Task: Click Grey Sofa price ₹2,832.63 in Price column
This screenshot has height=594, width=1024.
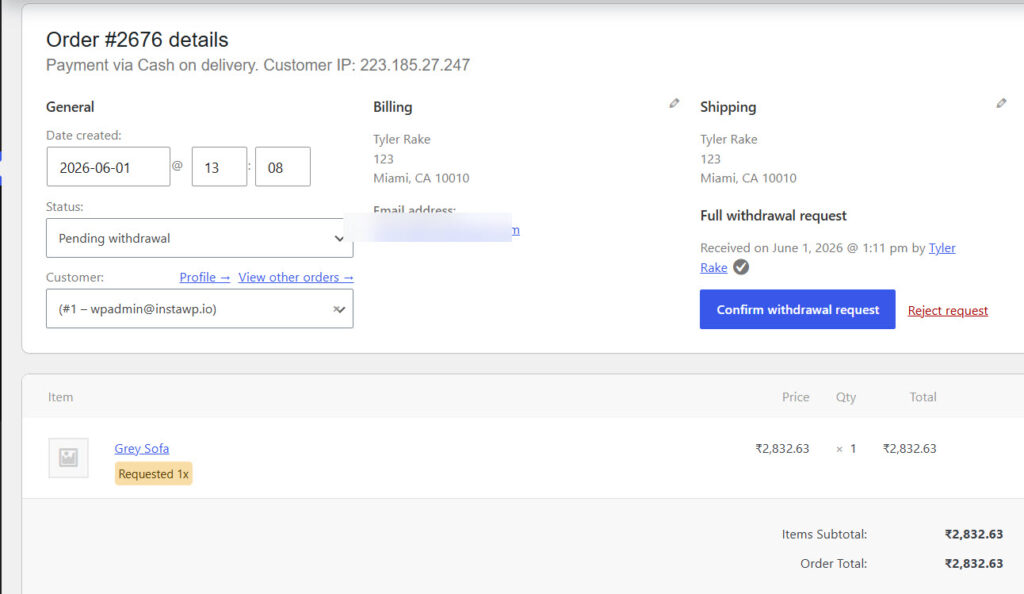Action: click(782, 448)
